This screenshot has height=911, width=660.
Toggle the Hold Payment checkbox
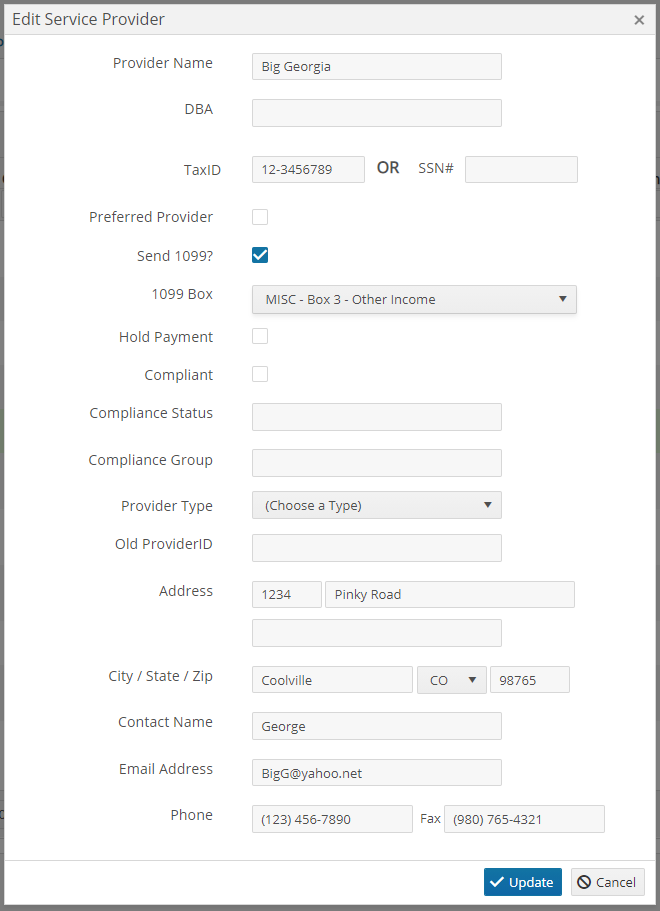[x=260, y=336]
